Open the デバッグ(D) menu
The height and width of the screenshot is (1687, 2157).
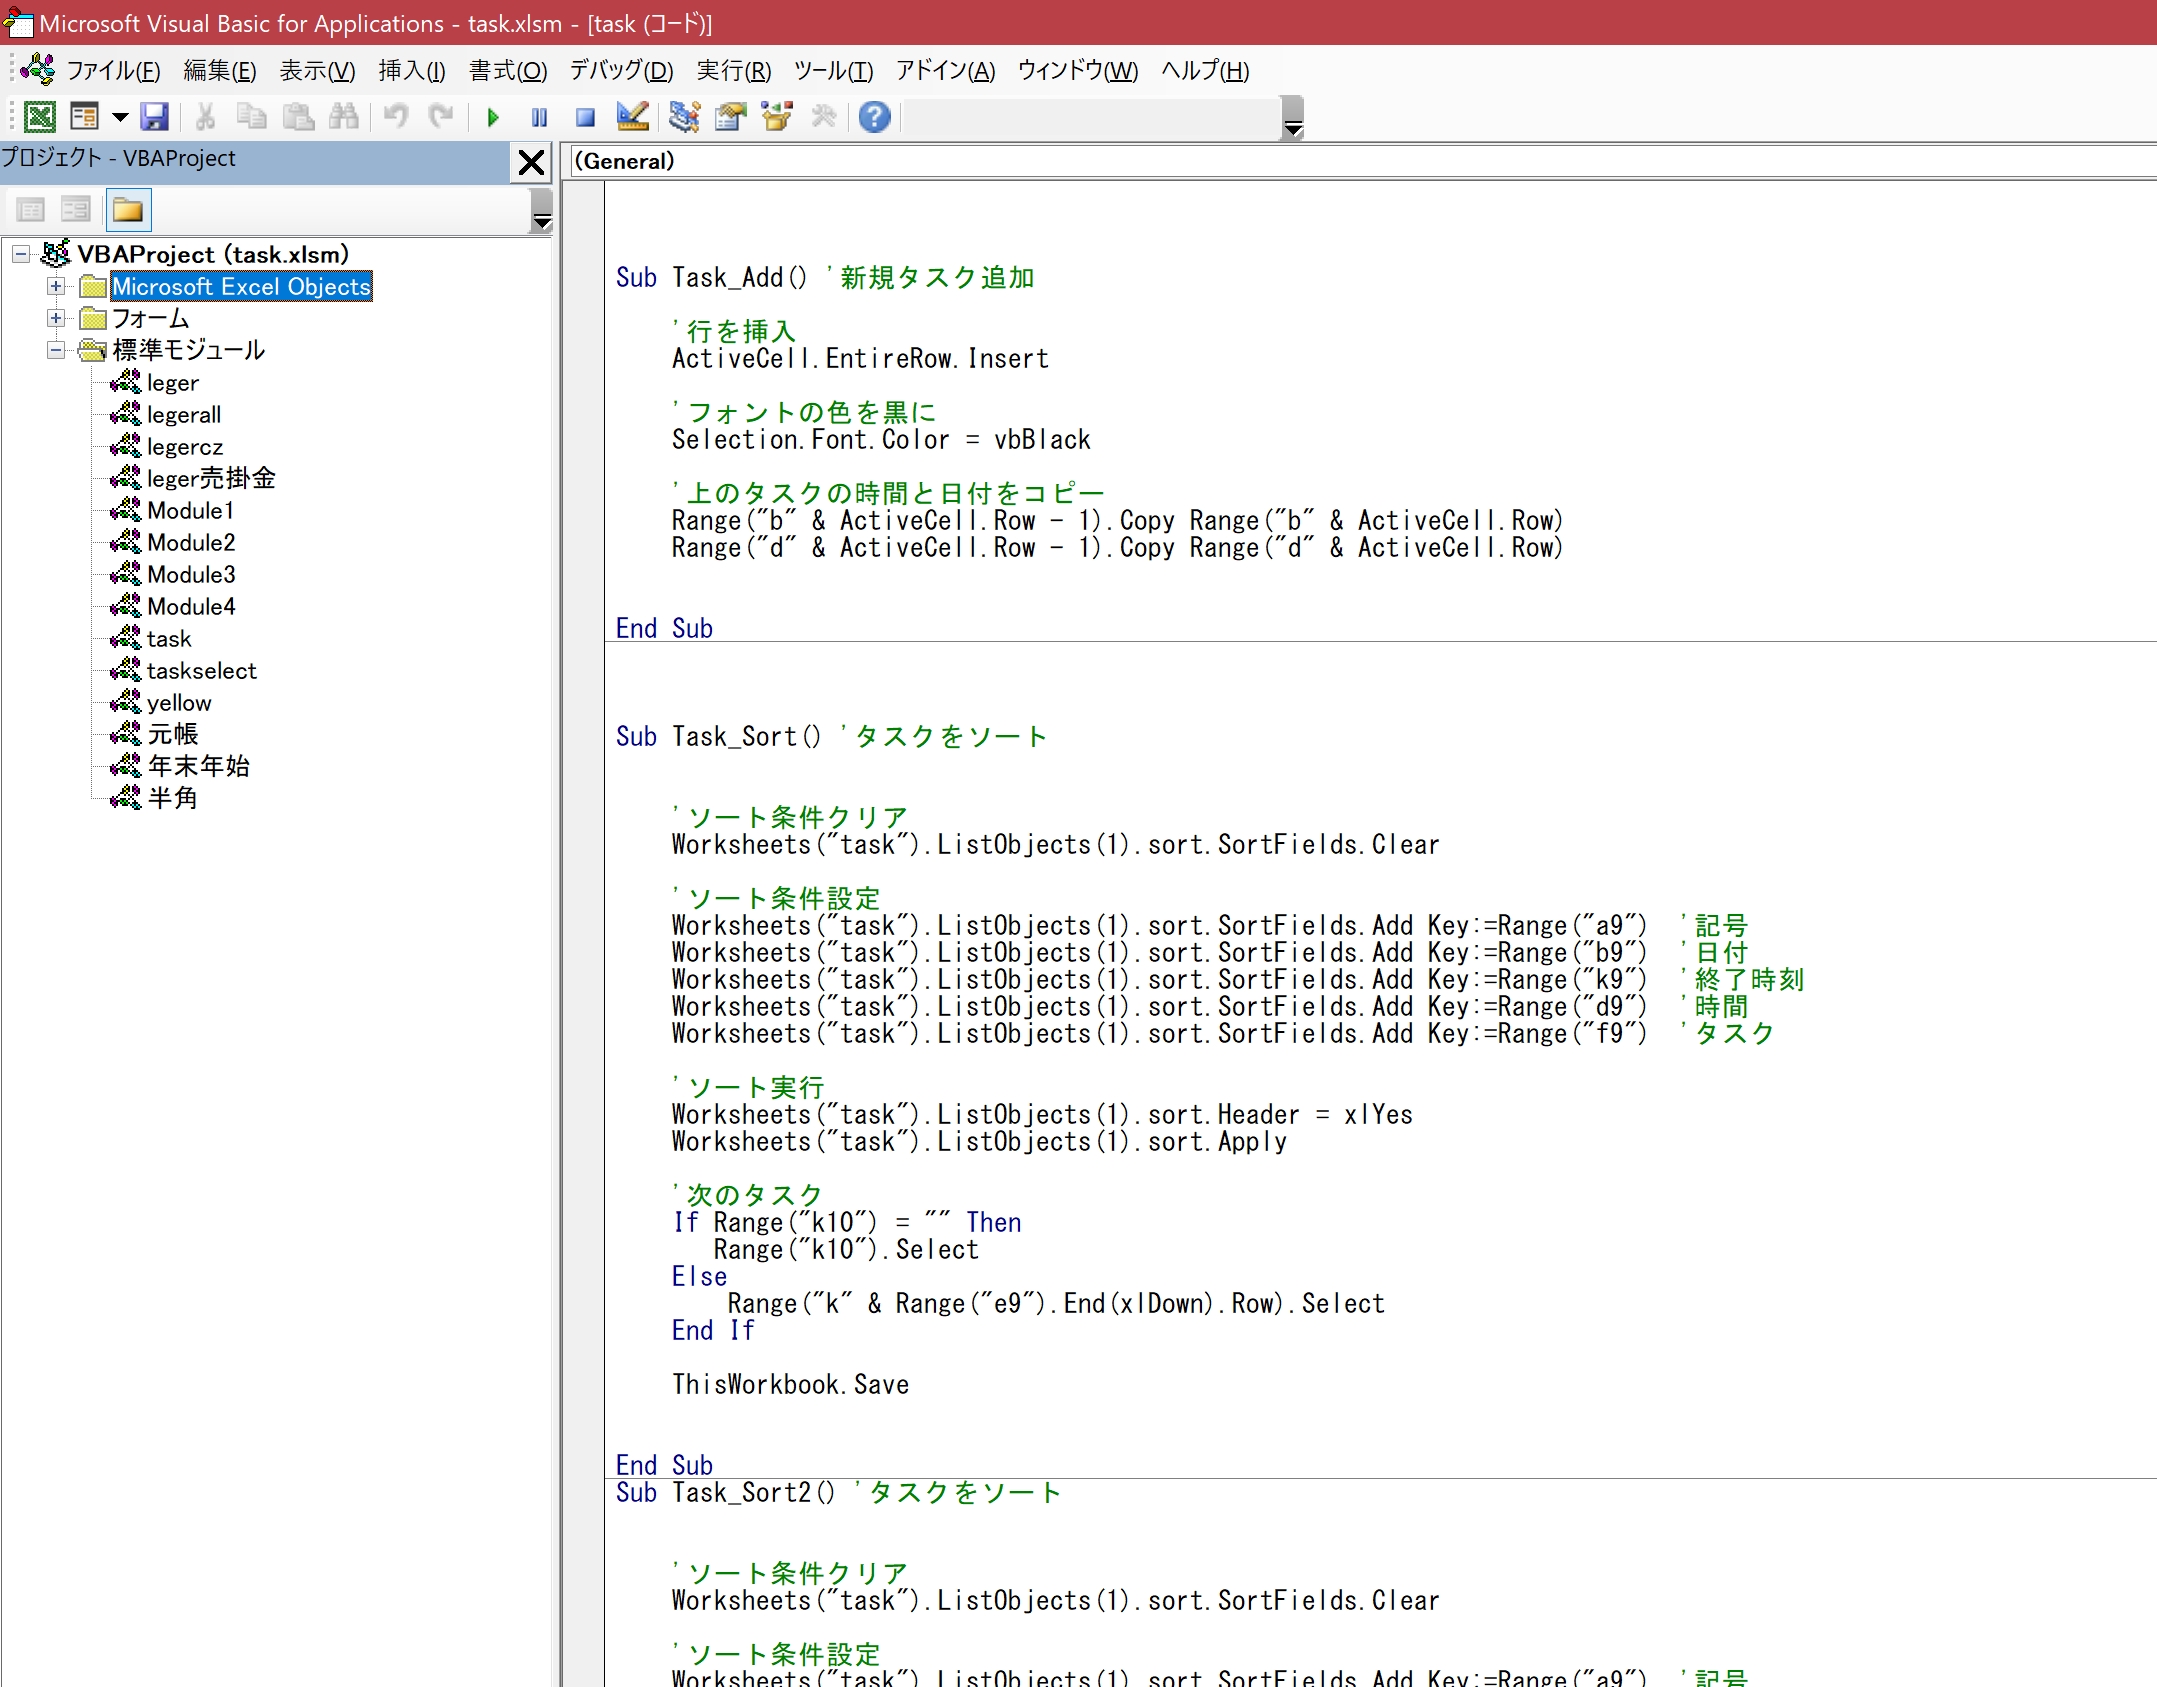click(x=621, y=71)
